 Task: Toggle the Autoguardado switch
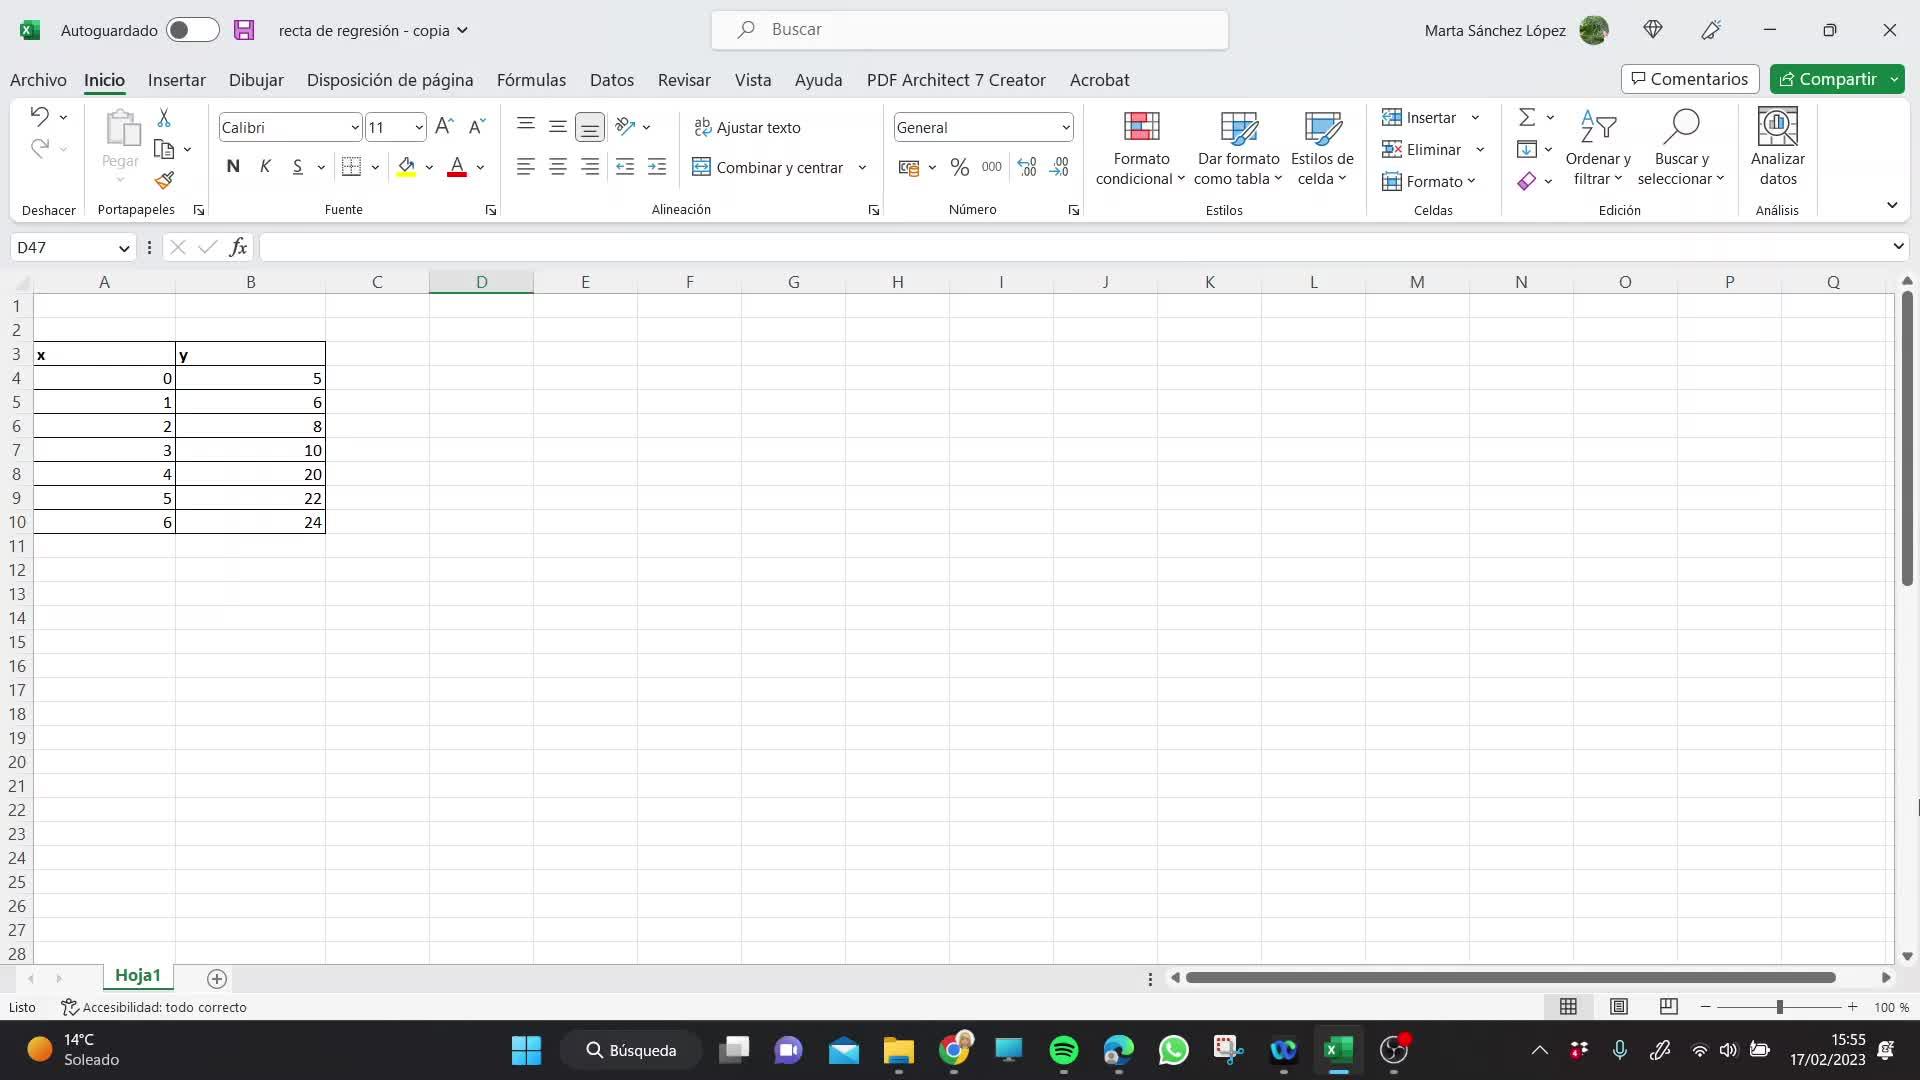click(x=192, y=30)
